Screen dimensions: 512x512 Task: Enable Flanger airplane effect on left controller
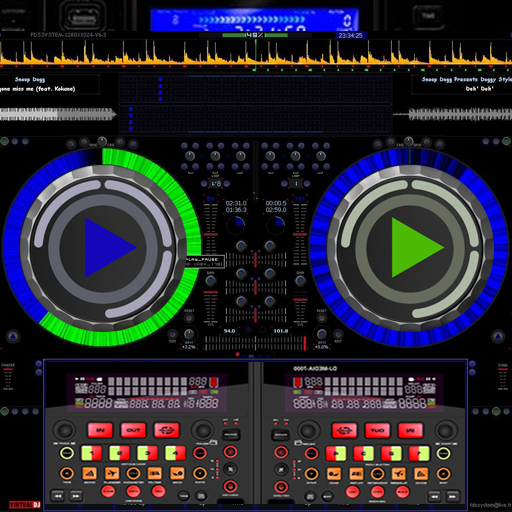[x=112, y=473]
